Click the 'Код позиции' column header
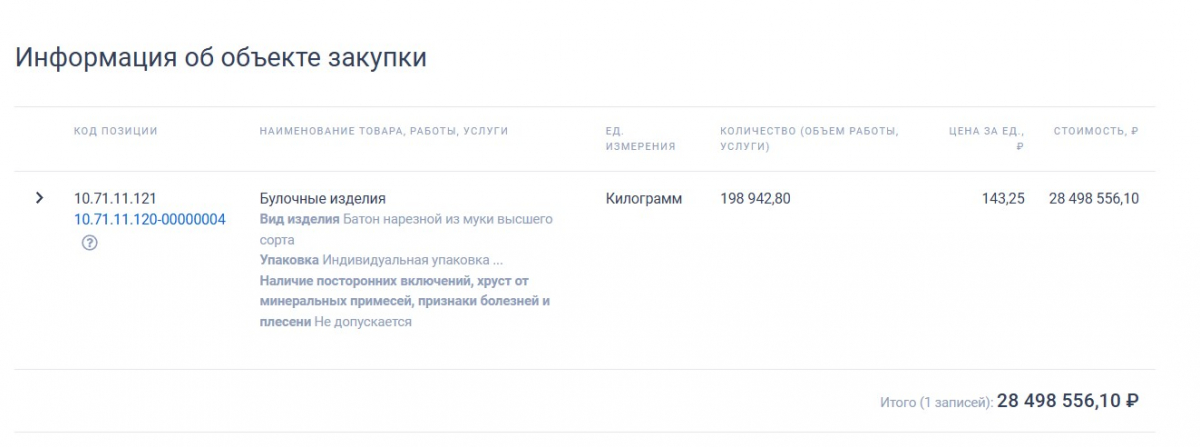Image resolution: width=1200 pixels, height=447 pixels. tap(116, 131)
